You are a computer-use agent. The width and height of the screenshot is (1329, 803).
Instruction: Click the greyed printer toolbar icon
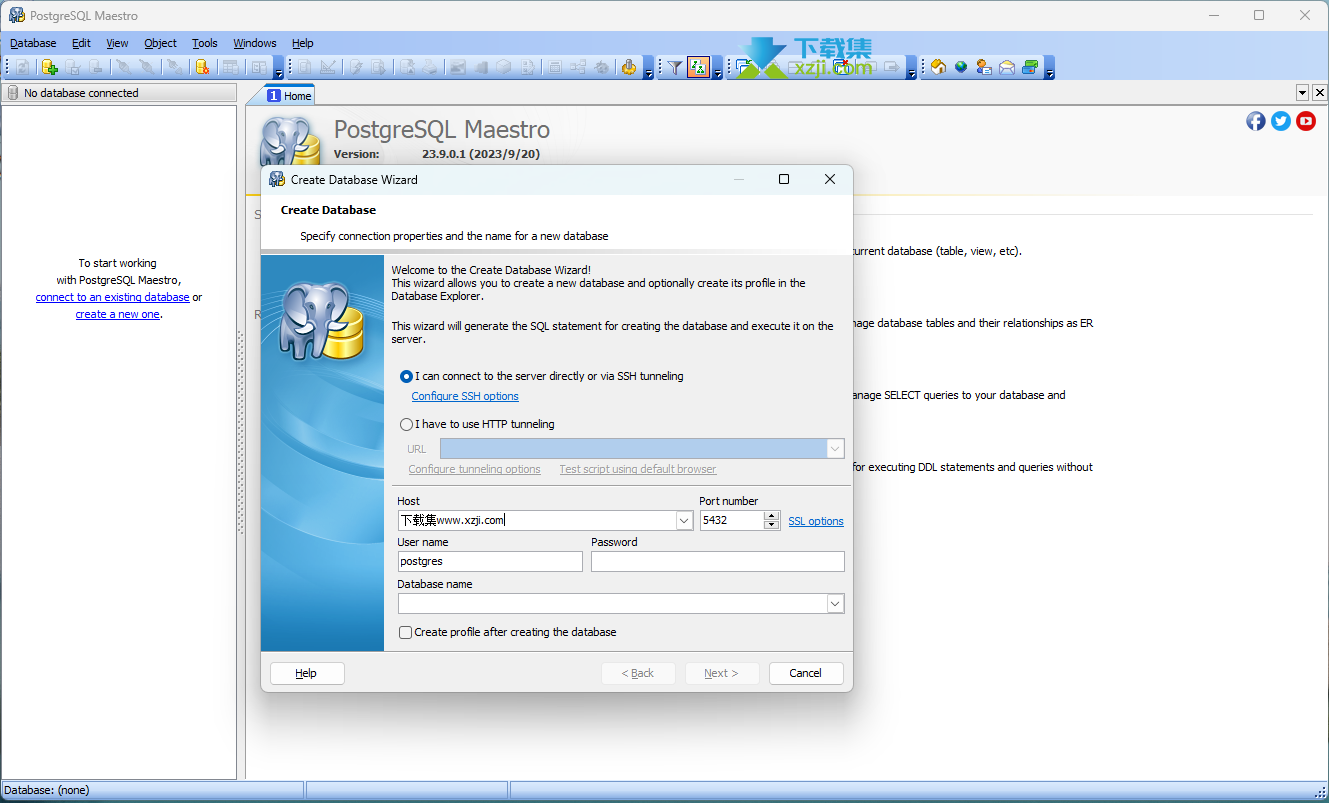(x=429, y=67)
